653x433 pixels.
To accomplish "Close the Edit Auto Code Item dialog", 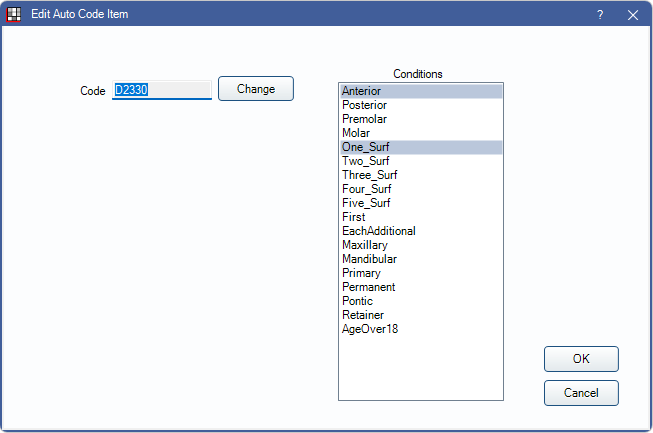I will click(632, 15).
